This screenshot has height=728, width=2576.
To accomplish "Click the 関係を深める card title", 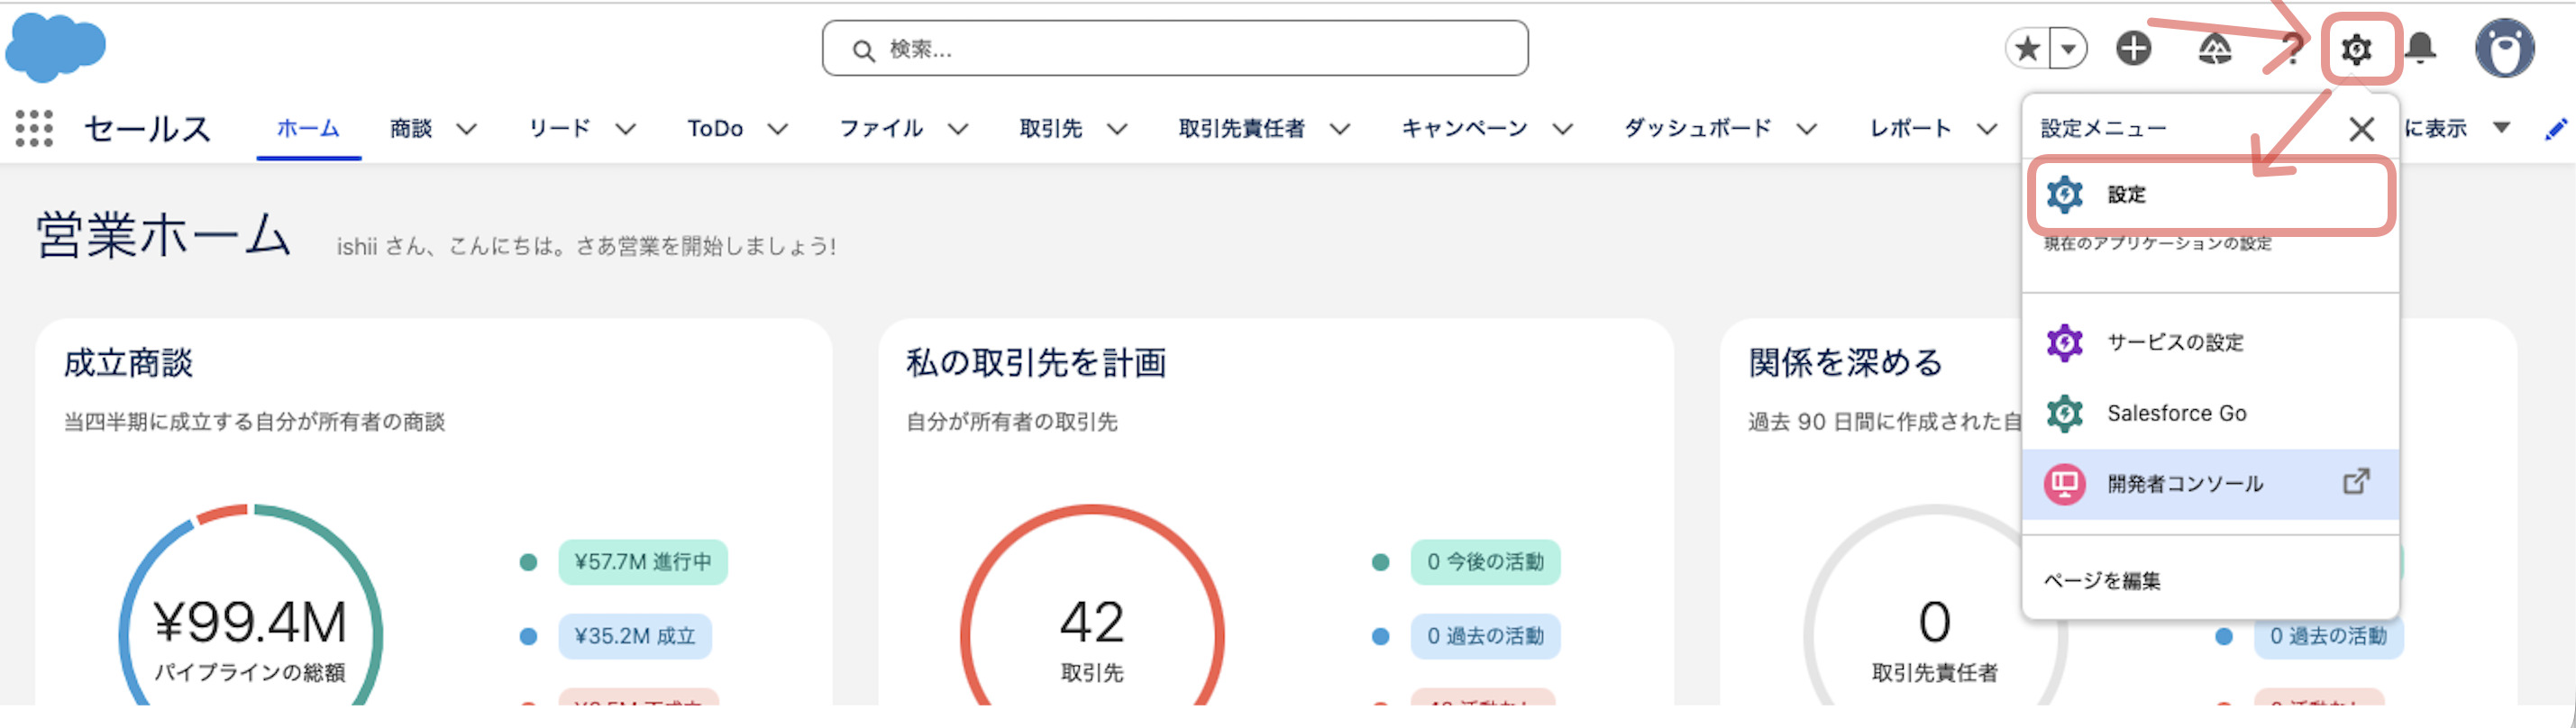I will (1845, 363).
